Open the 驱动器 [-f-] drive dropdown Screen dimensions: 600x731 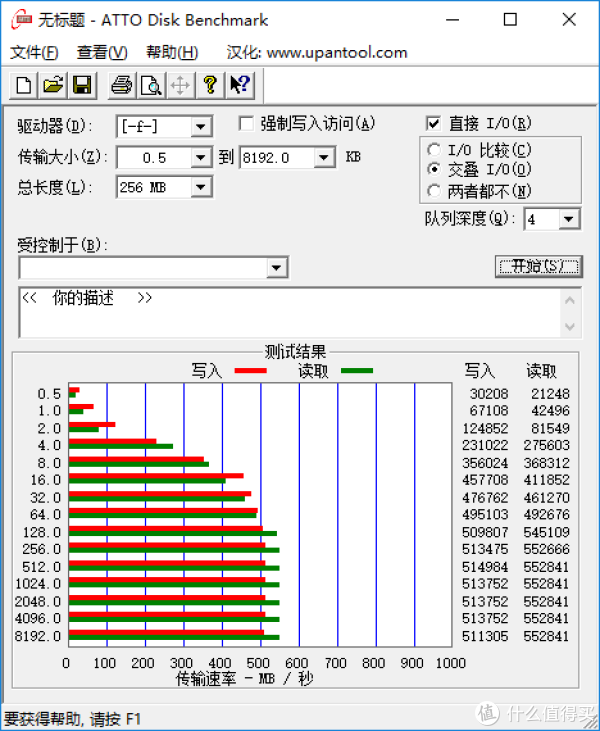coord(201,126)
